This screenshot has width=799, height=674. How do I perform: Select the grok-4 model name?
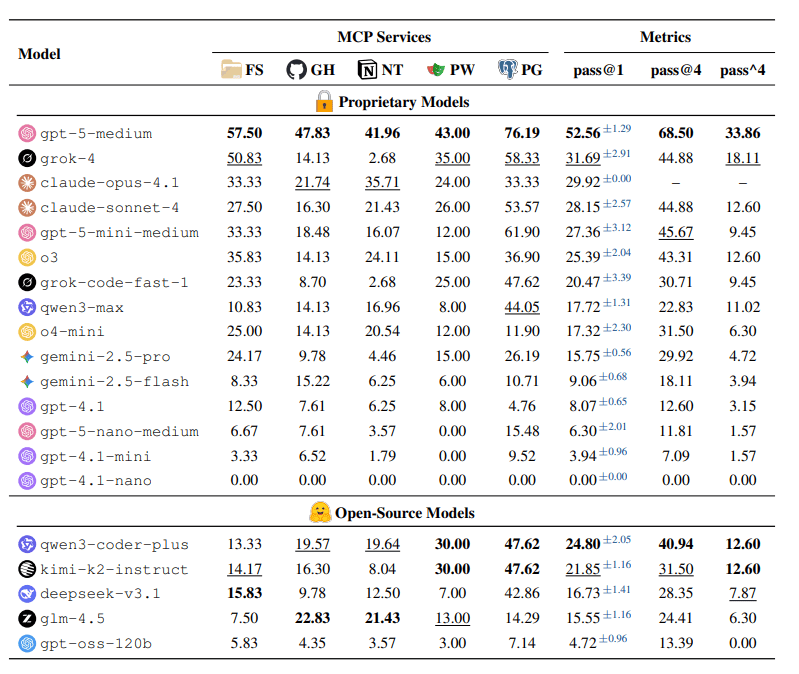68,159
